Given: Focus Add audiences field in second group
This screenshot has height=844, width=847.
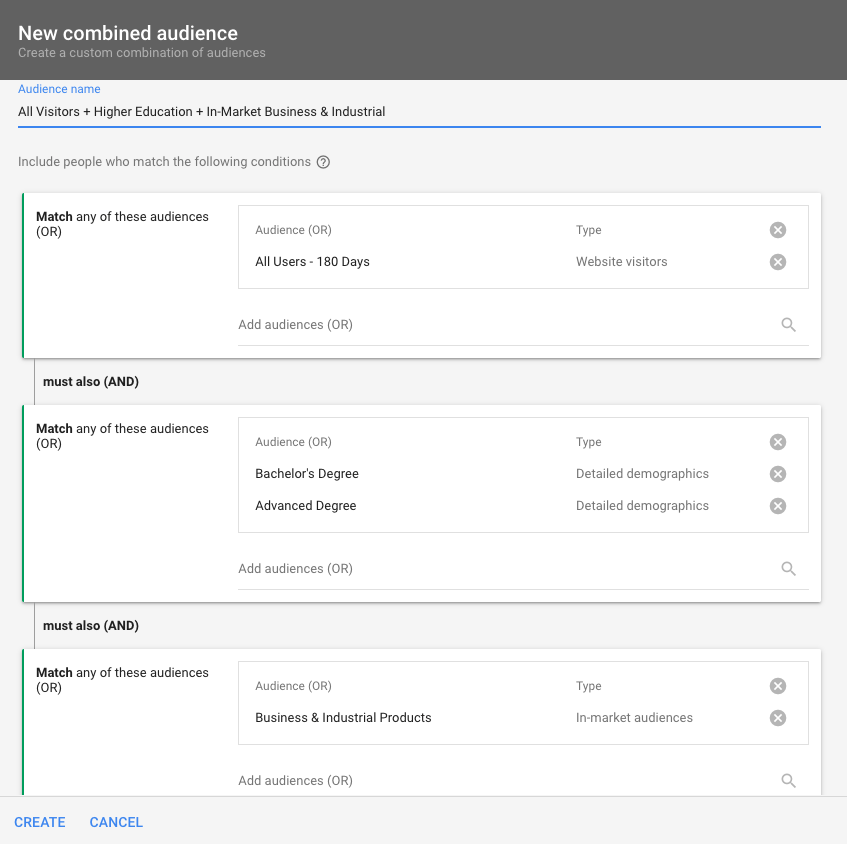Looking at the screenshot, I should [x=500, y=569].
